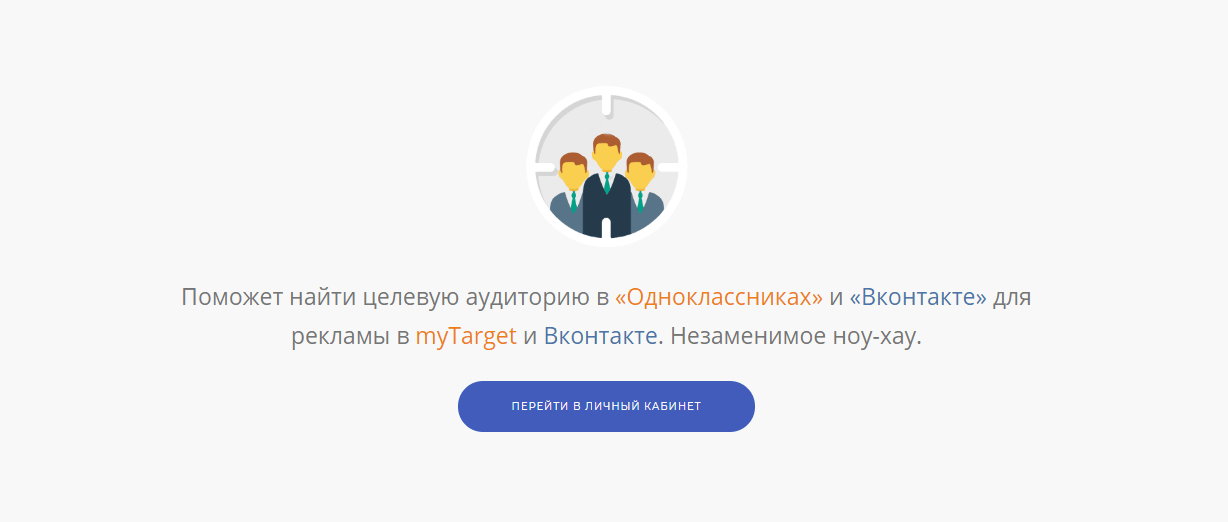Click the phrase Незаменимое ноу-хау
The width and height of the screenshot is (1228, 522).
pyautogui.click(x=796, y=336)
